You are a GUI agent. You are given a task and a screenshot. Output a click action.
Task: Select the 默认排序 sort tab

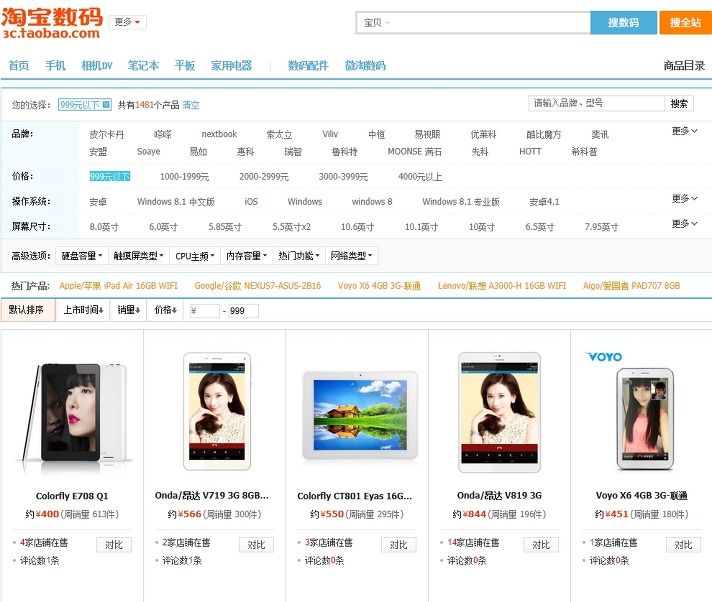(x=26, y=310)
